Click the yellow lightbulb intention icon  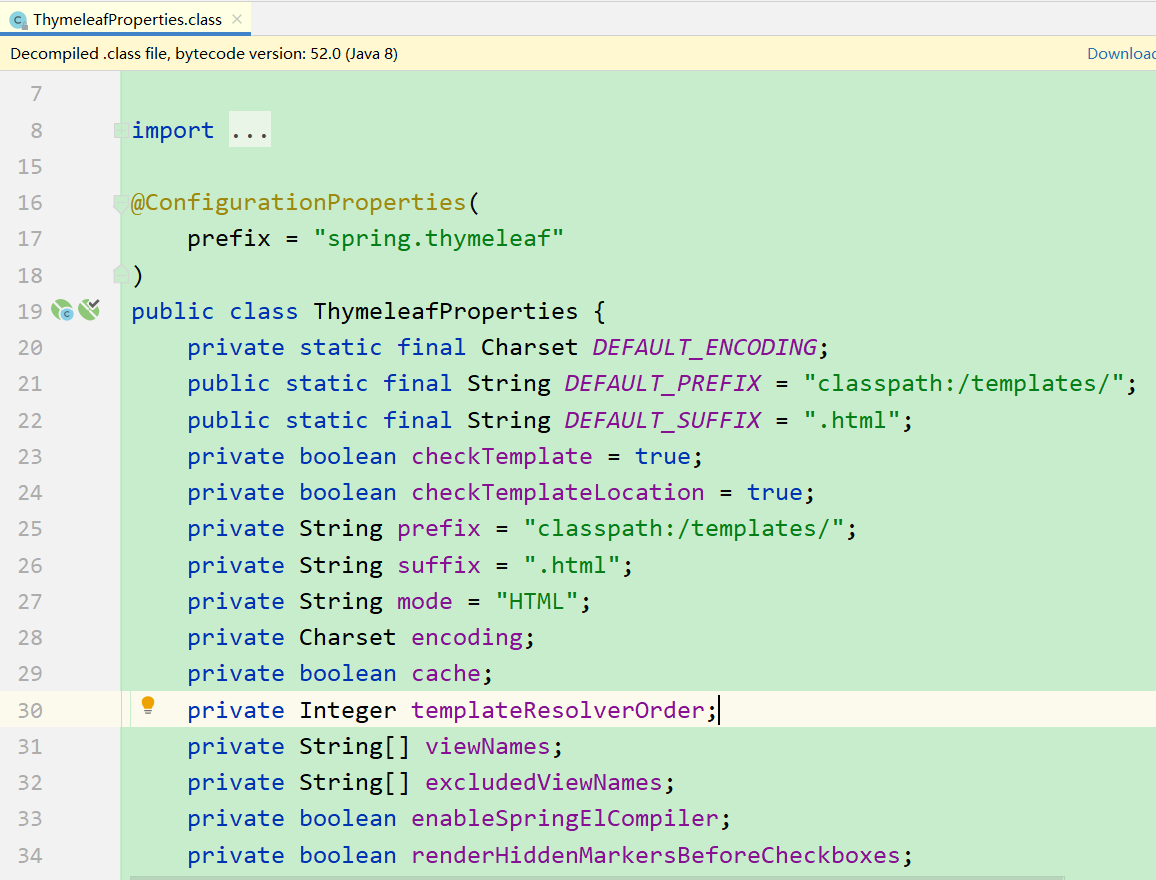(x=148, y=706)
